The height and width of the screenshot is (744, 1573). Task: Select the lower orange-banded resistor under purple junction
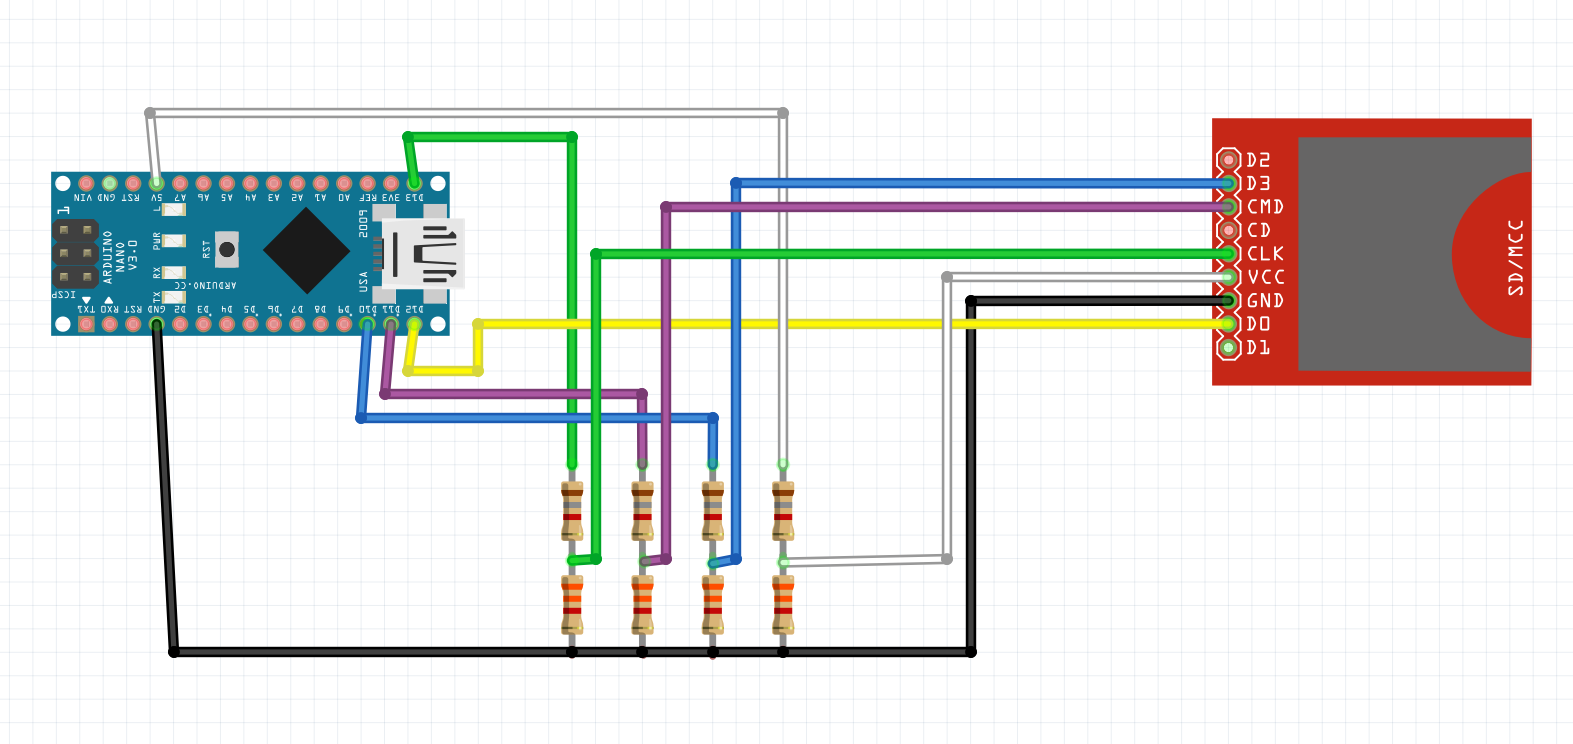(642, 605)
